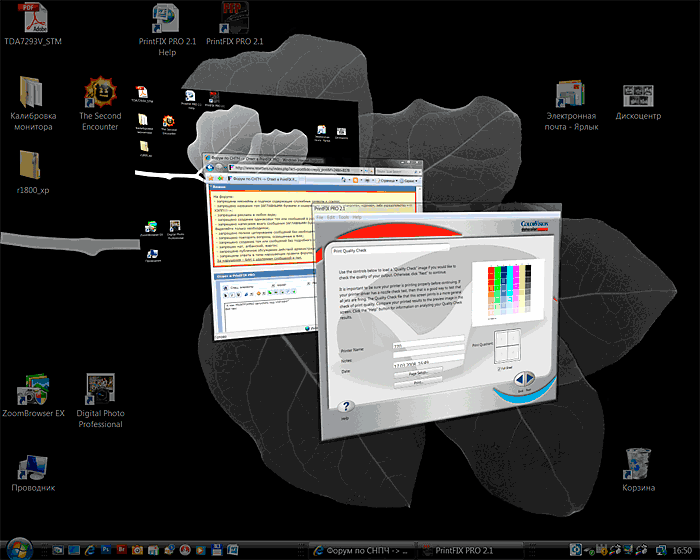Click the Printer Name field in PrintFIX PRO
700x560 pixels.
pyautogui.click(x=429, y=342)
